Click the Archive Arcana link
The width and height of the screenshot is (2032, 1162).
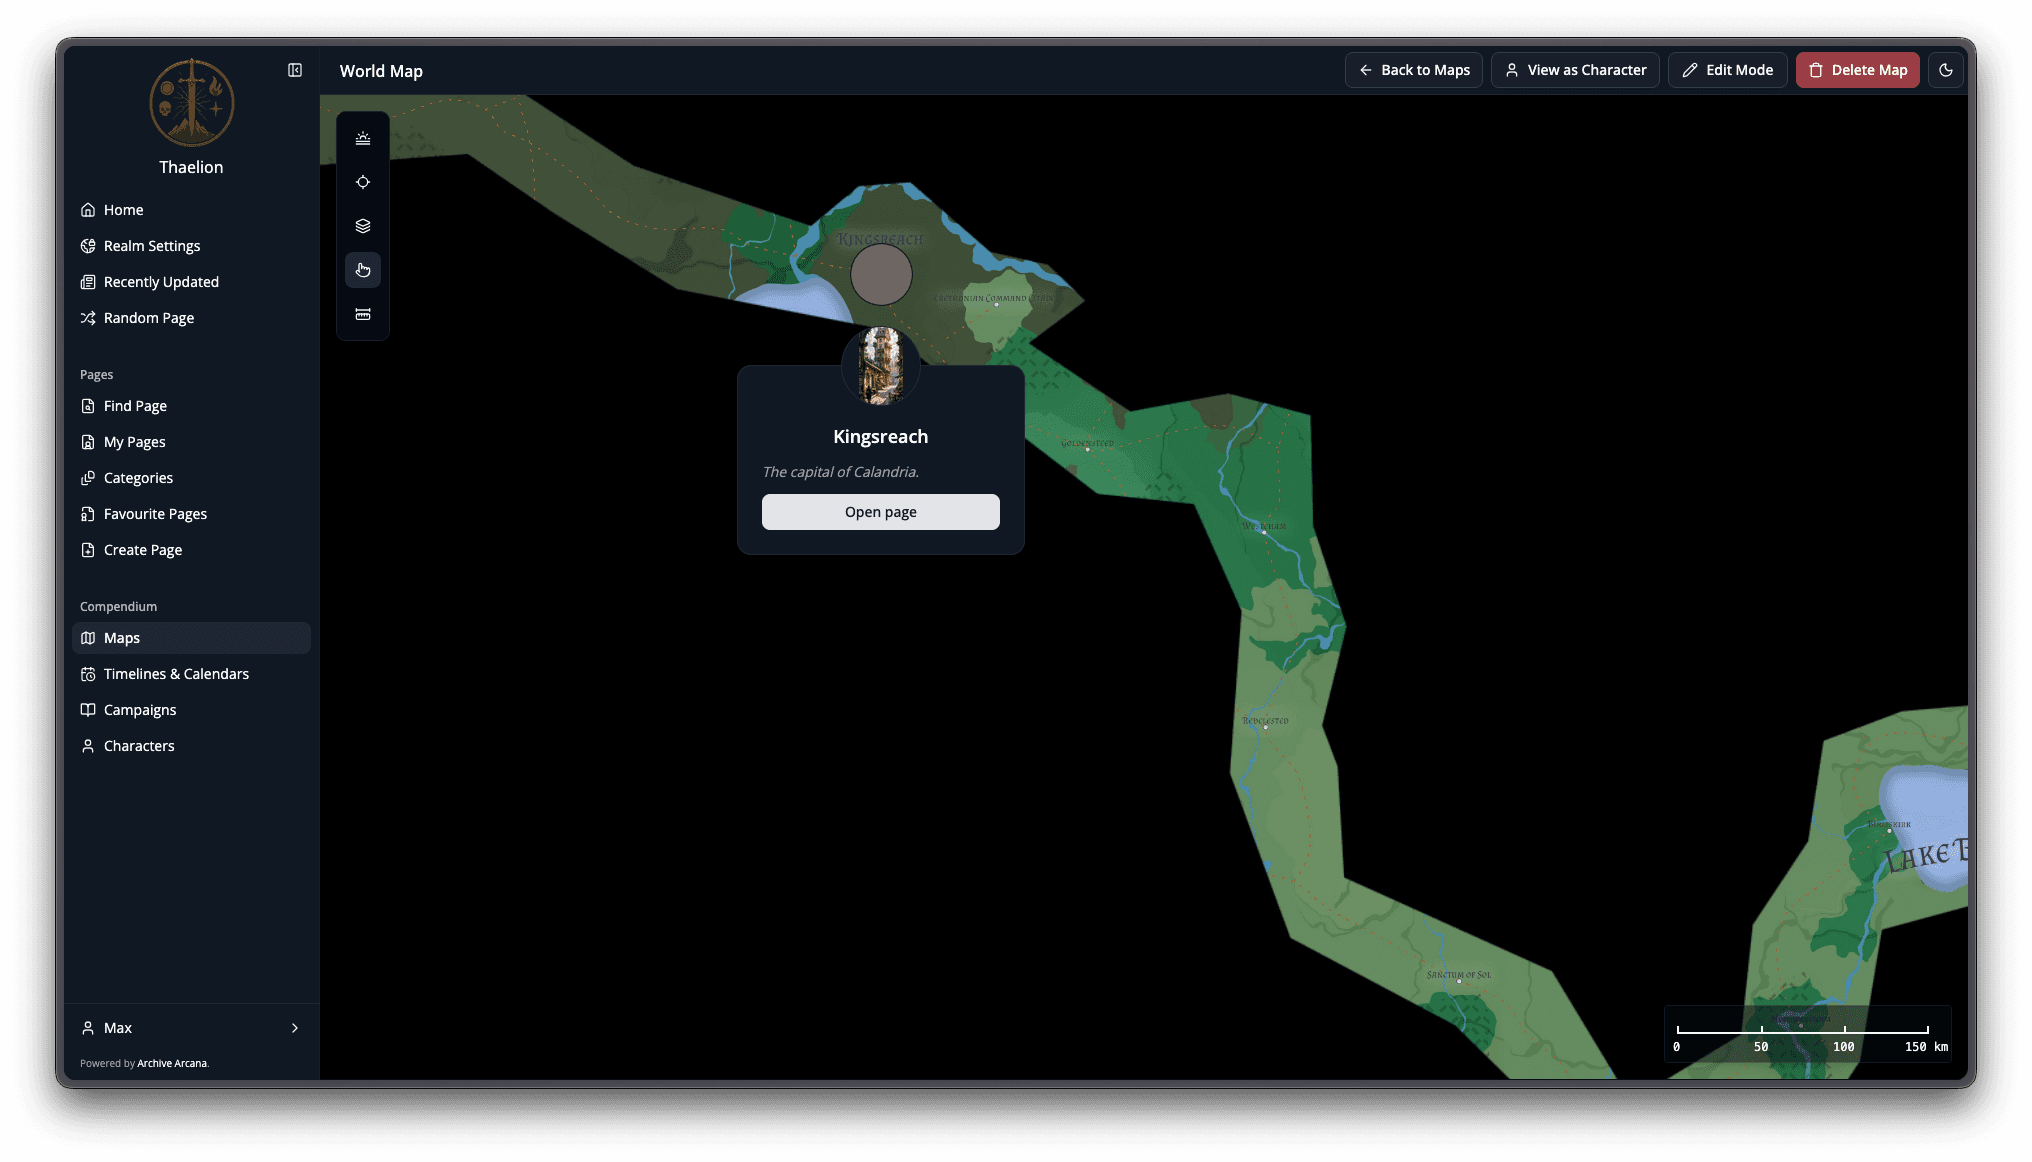click(x=172, y=1063)
